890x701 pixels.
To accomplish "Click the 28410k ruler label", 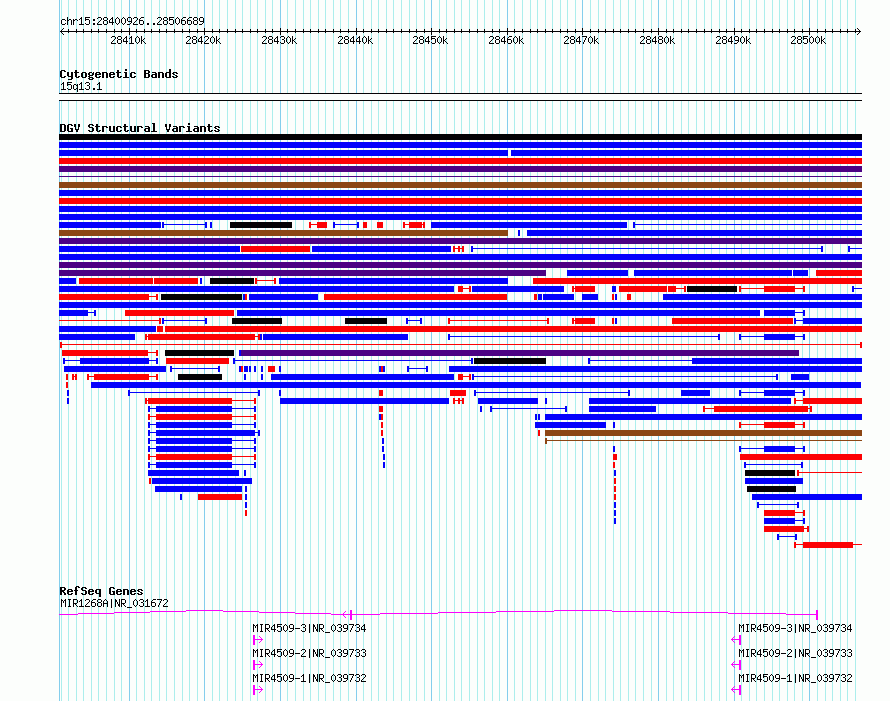I will pos(128,40).
